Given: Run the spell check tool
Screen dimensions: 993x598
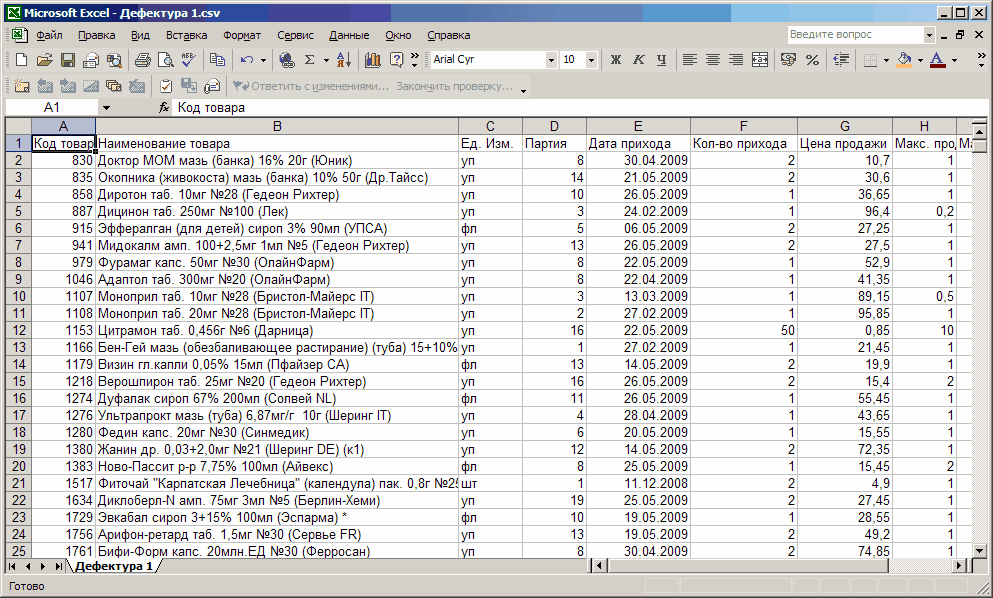Looking at the screenshot, I should click(x=187, y=60).
